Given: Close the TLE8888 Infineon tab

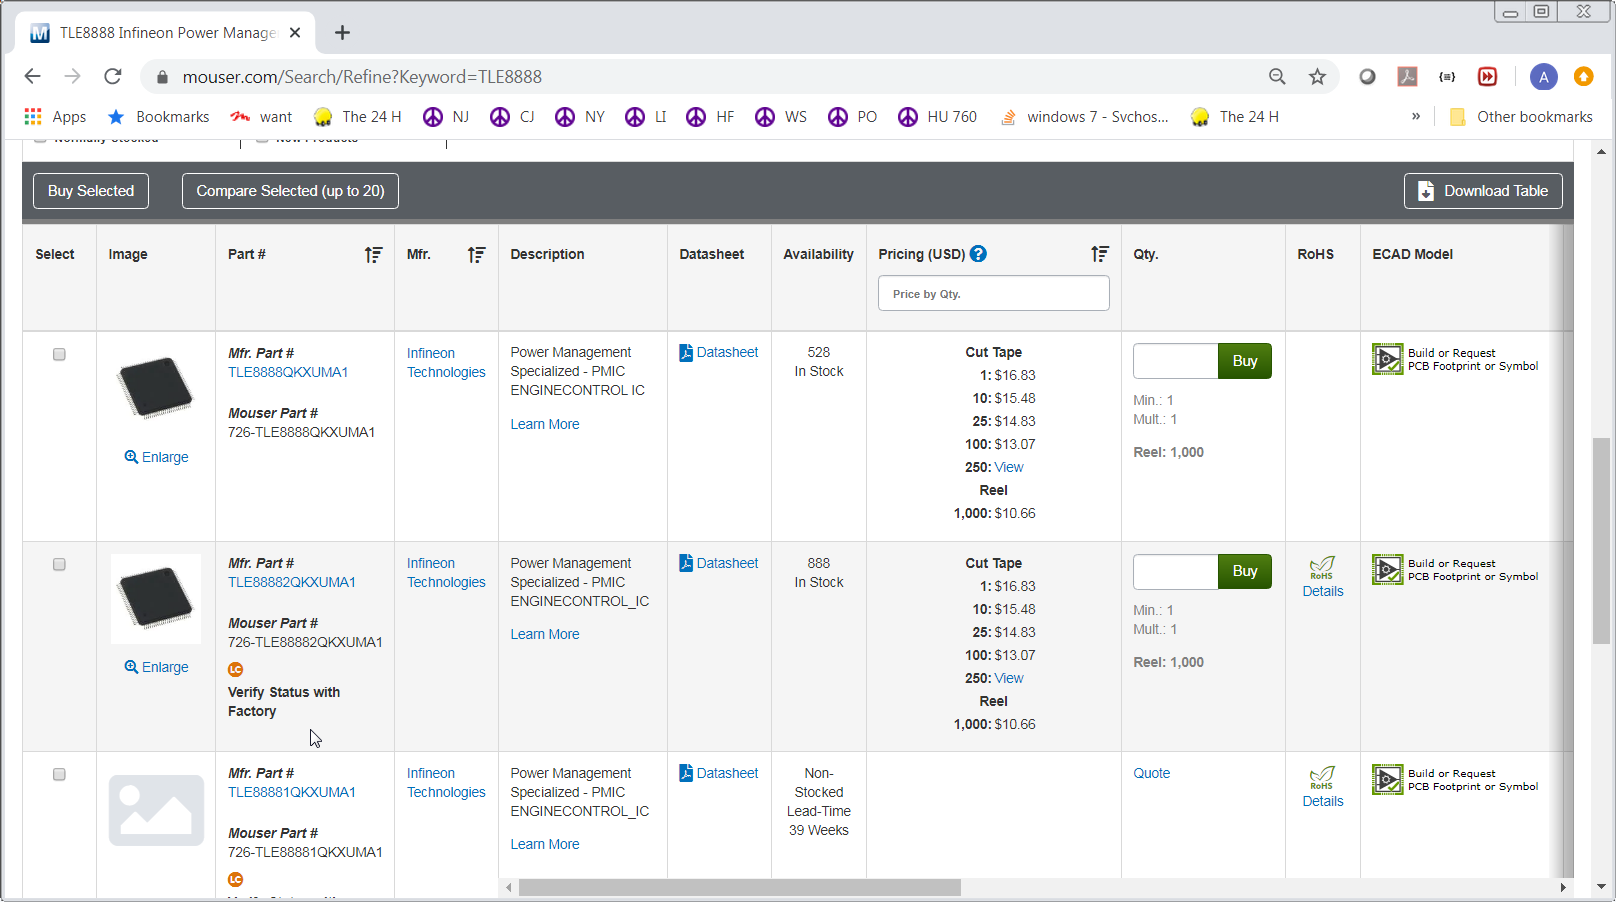Looking at the screenshot, I should [295, 33].
